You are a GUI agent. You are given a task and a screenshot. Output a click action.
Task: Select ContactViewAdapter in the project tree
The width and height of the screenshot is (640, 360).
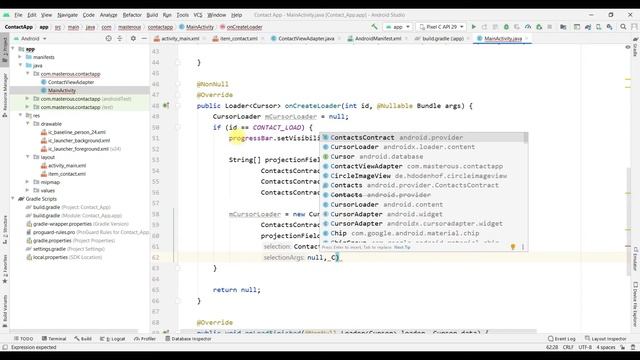[x=71, y=82]
